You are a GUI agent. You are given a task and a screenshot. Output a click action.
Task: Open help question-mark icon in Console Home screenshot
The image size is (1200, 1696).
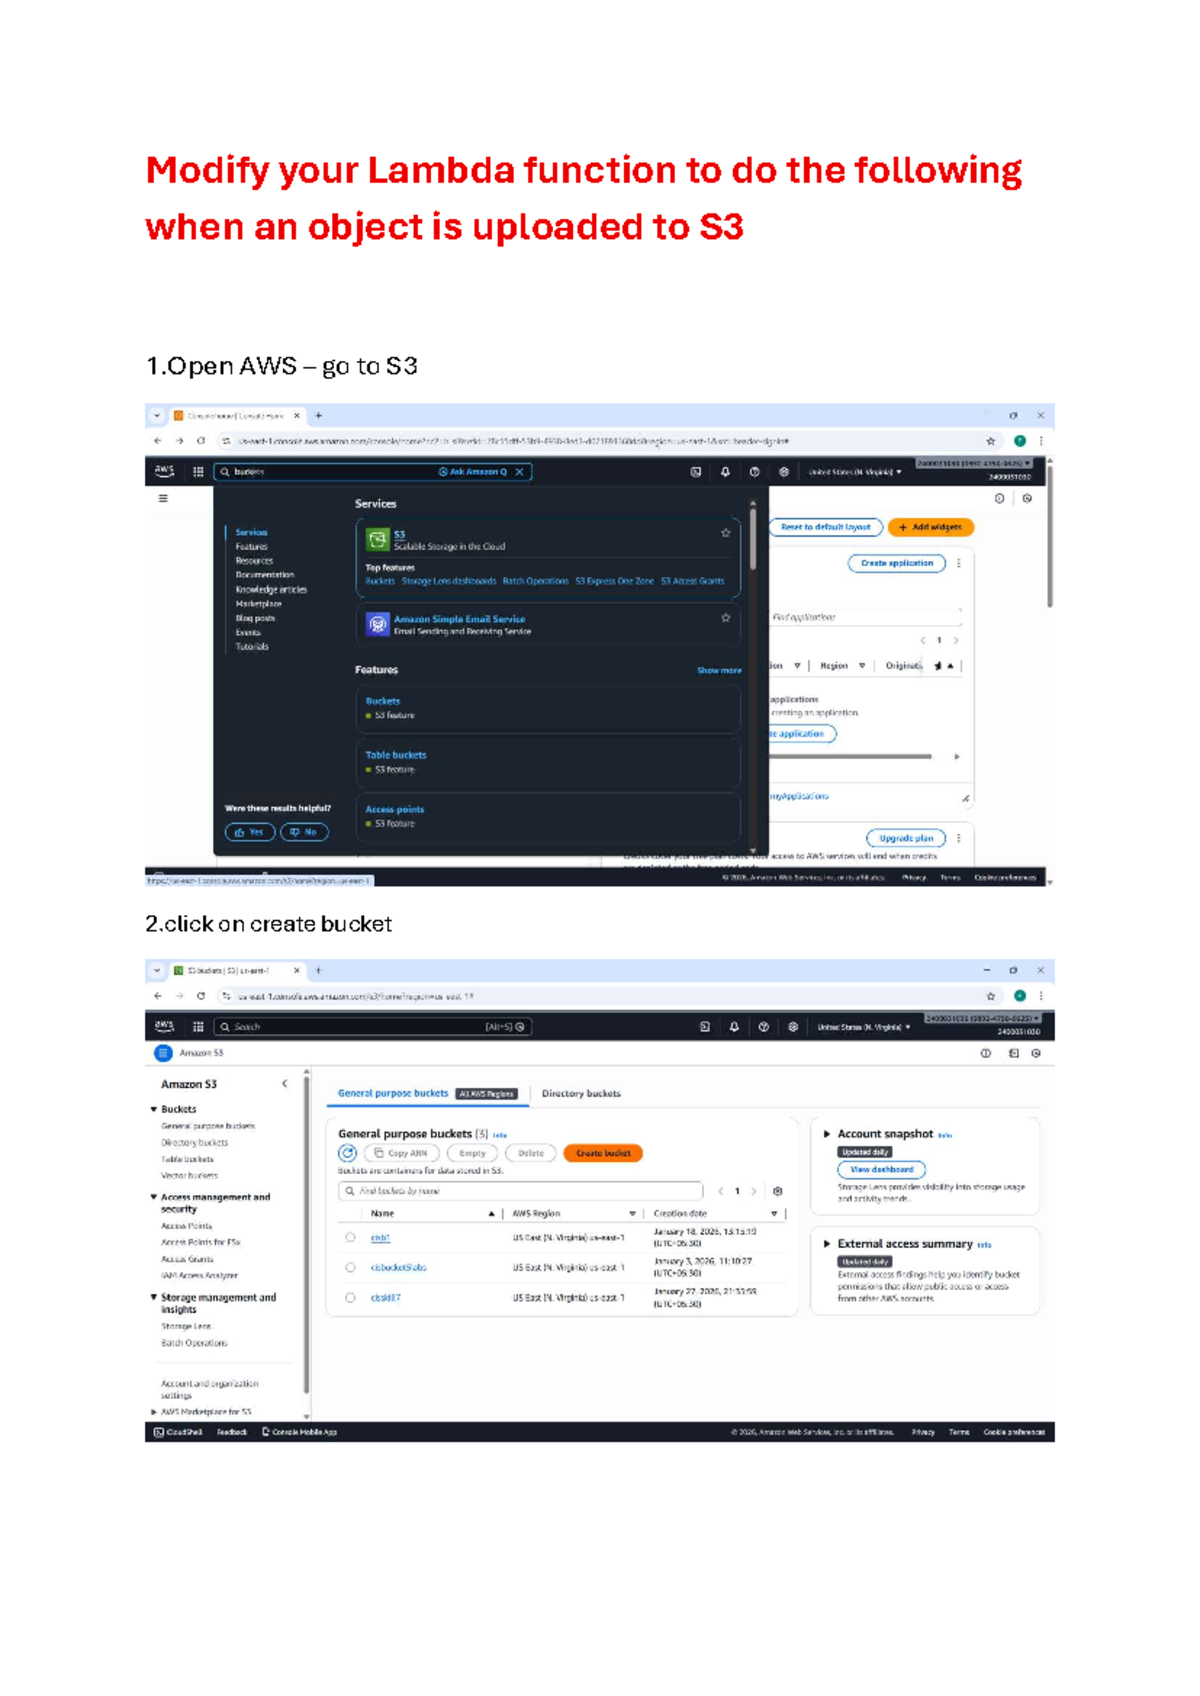click(x=755, y=472)
